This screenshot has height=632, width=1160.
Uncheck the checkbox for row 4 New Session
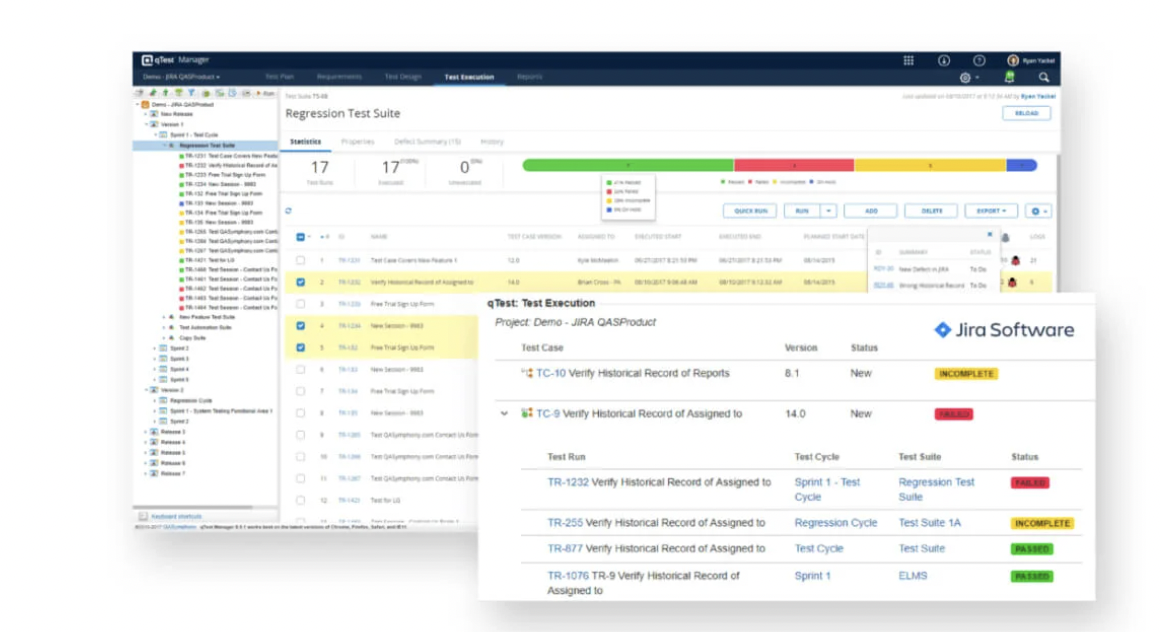[300, 326]
